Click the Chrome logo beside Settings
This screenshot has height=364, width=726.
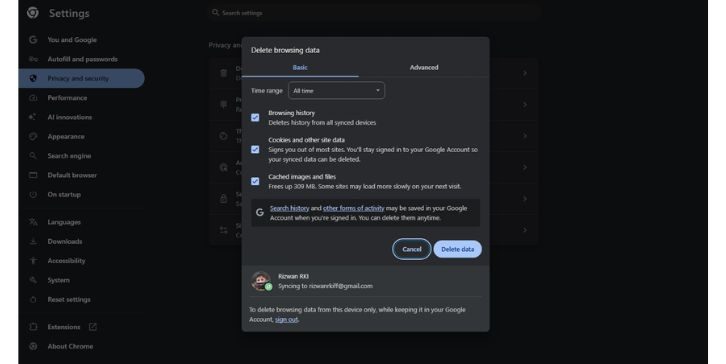(33, 13)
